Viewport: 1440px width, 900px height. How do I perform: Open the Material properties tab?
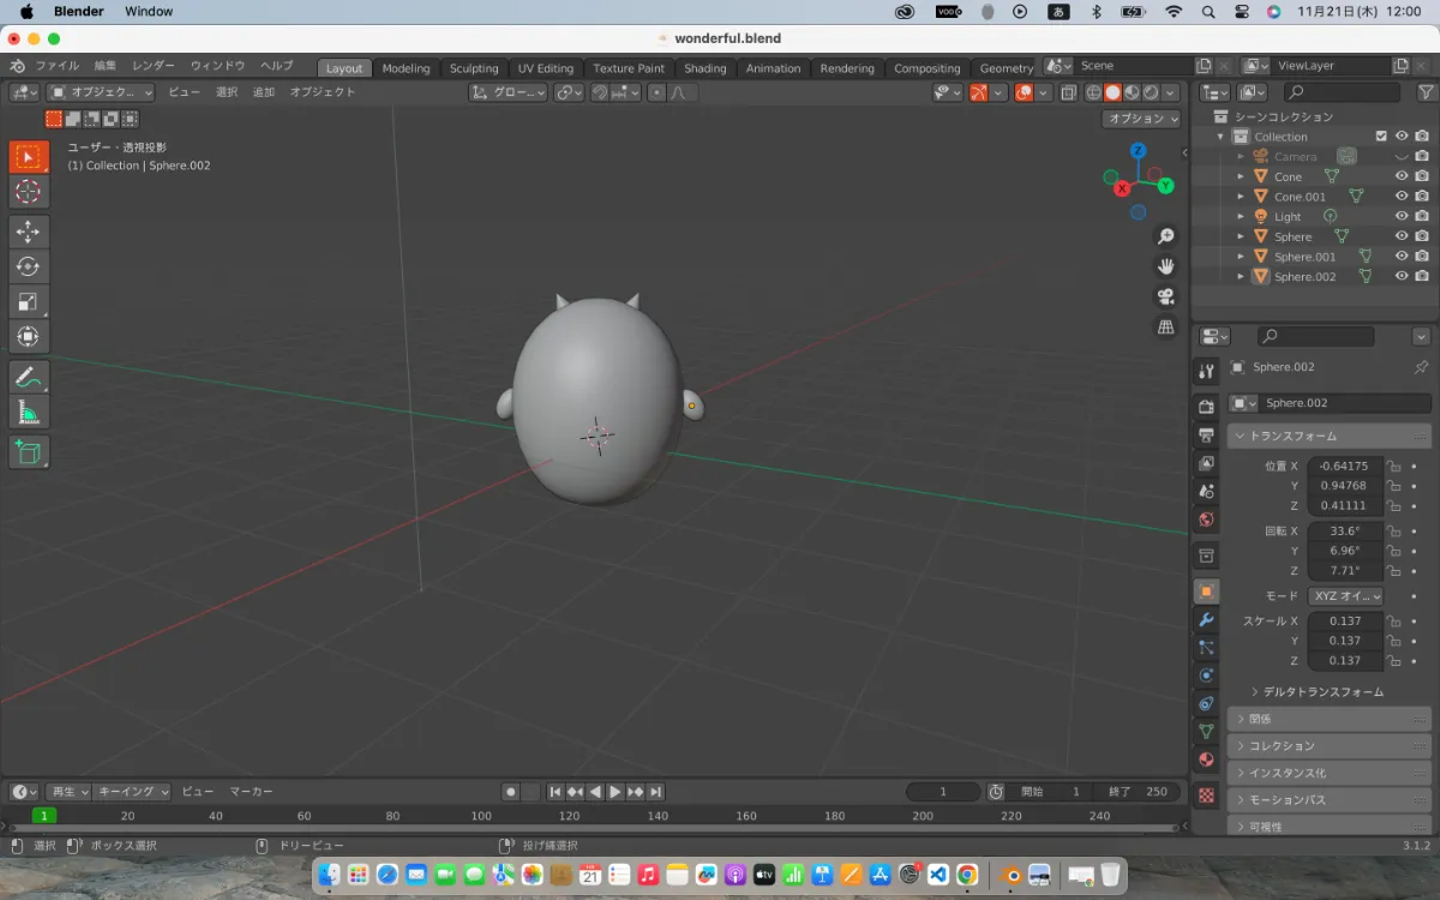[x=1207, y=760]
